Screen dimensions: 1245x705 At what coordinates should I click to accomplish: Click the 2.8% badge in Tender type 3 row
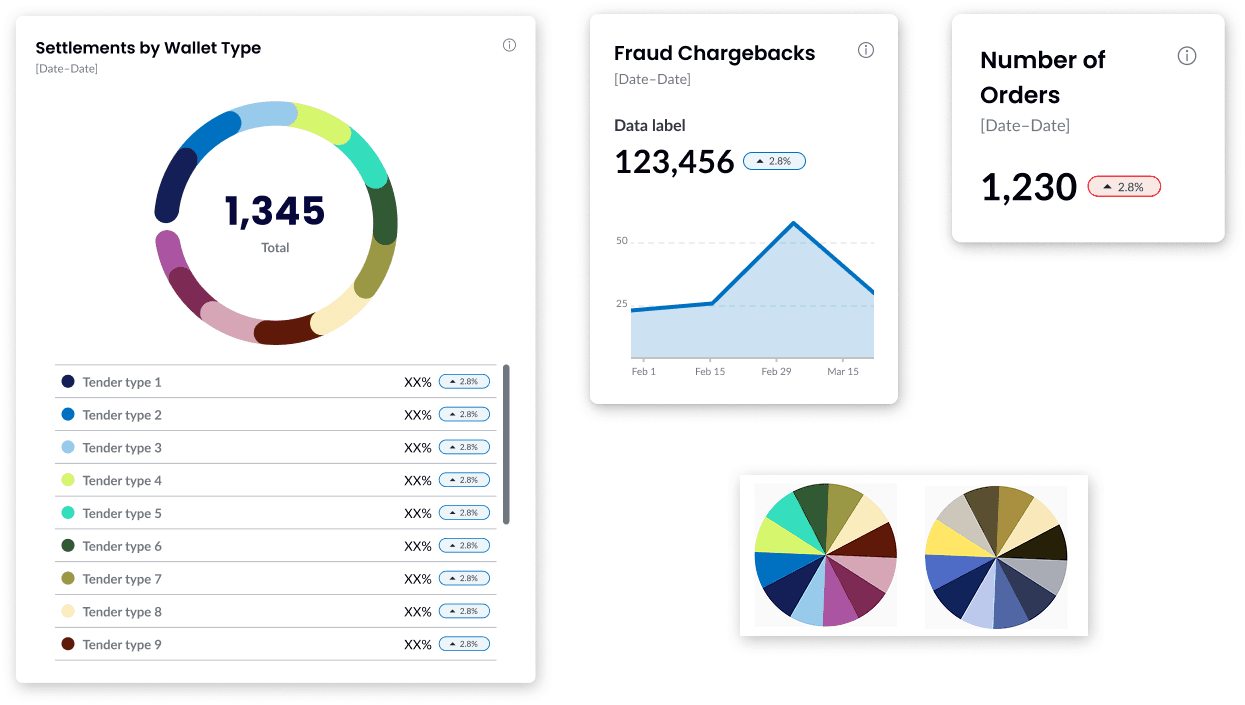[464, 447]
